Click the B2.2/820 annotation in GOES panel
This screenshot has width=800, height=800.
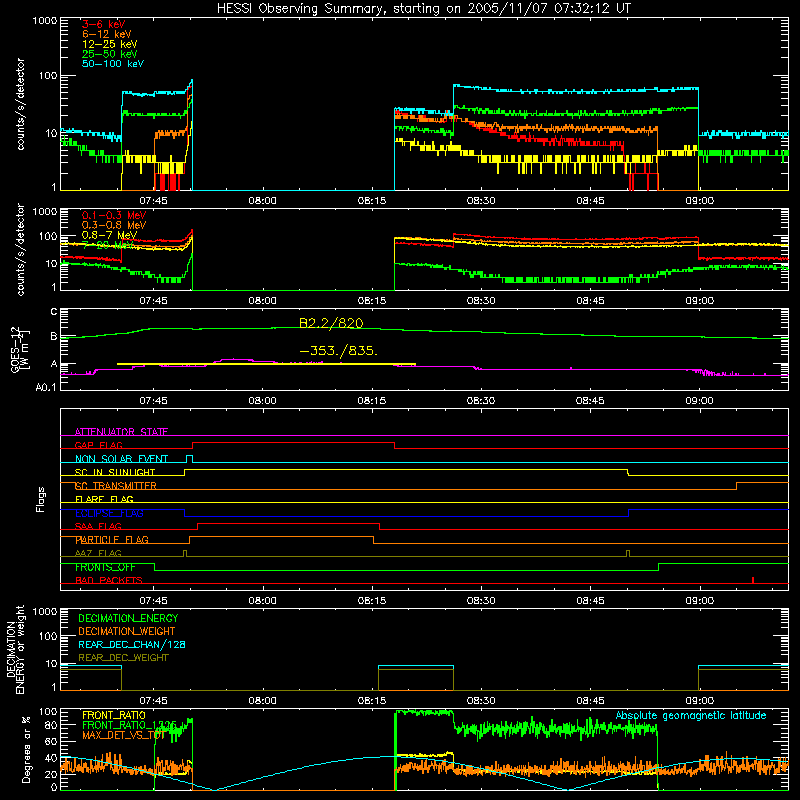[x=331, y=323]
